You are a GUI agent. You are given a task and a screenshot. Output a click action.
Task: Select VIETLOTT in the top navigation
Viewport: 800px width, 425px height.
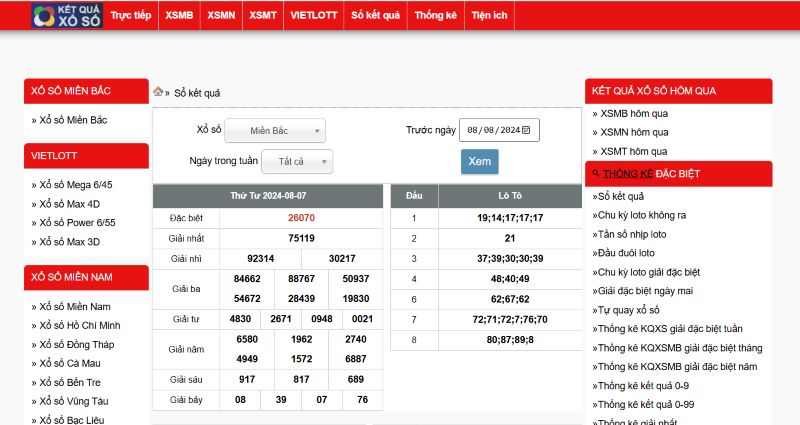pyautogui.click(x=313, y=16)
